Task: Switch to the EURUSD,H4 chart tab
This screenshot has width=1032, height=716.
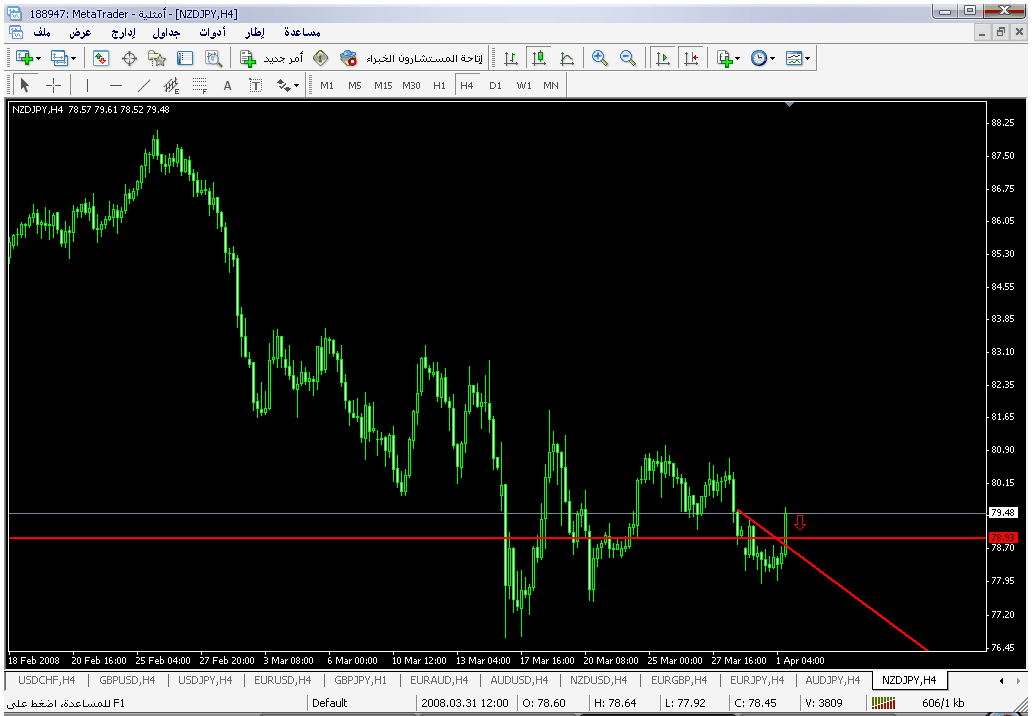Action: pos(283,681)
